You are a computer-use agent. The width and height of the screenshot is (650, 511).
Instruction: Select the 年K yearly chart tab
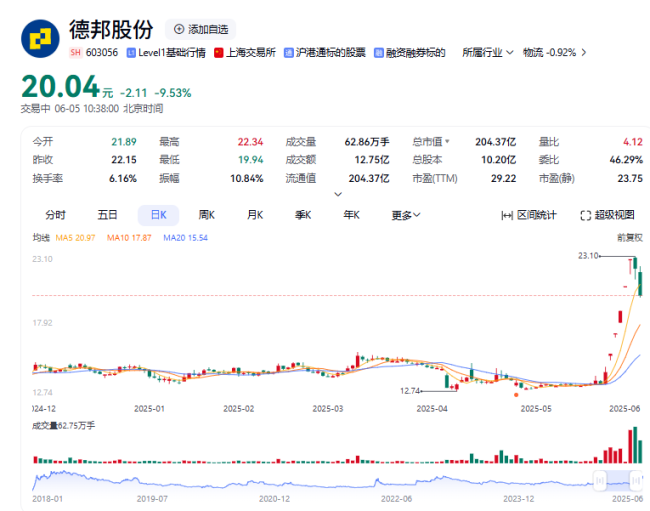(x=352, y=215)
